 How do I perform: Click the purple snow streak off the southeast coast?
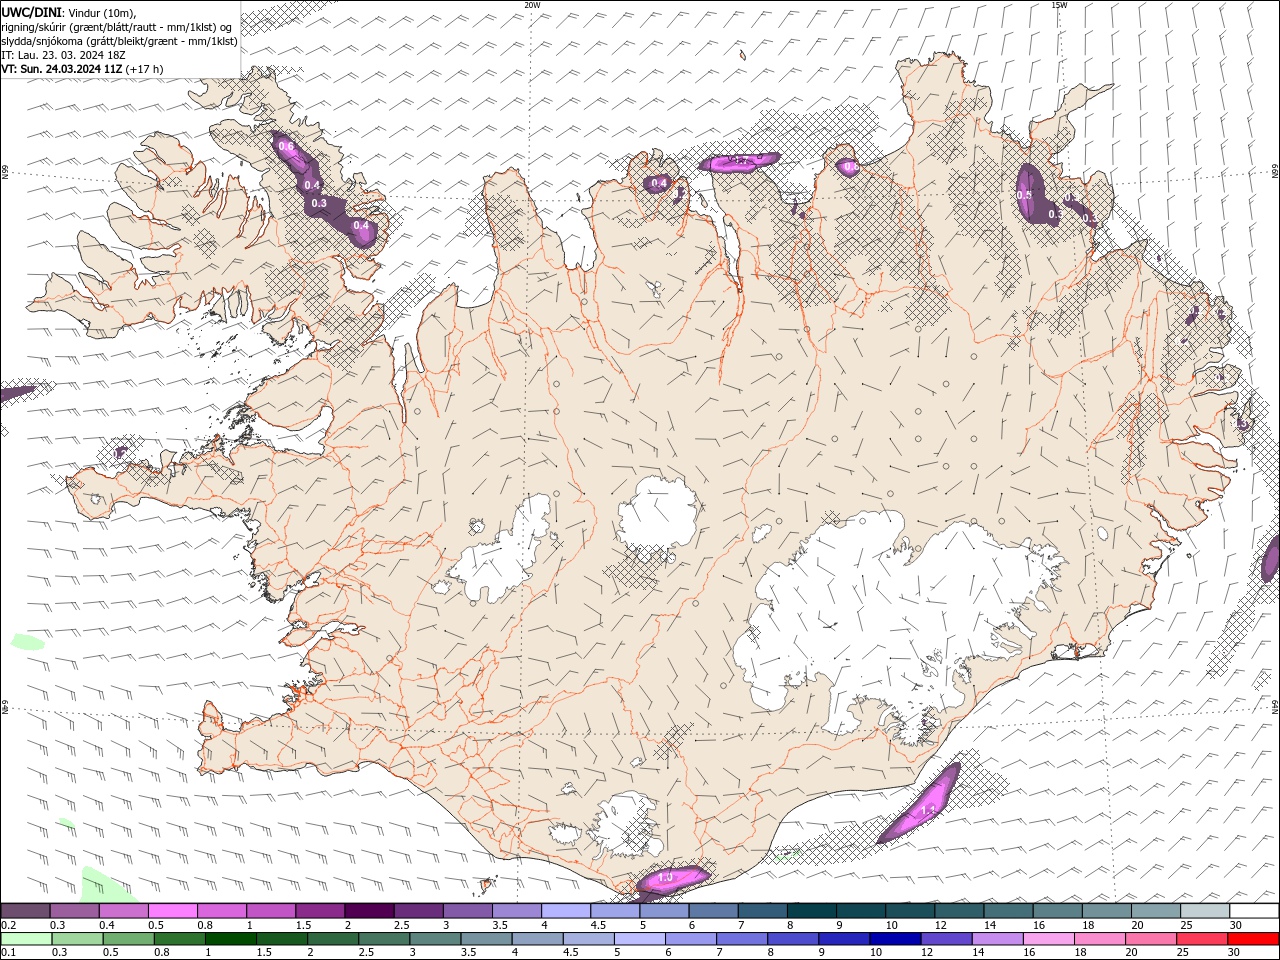920,805
